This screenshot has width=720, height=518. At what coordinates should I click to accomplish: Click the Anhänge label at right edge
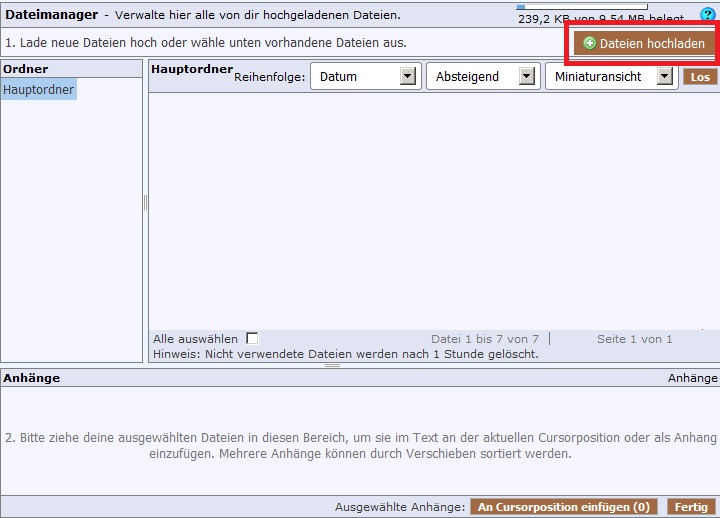coord(692,378)
